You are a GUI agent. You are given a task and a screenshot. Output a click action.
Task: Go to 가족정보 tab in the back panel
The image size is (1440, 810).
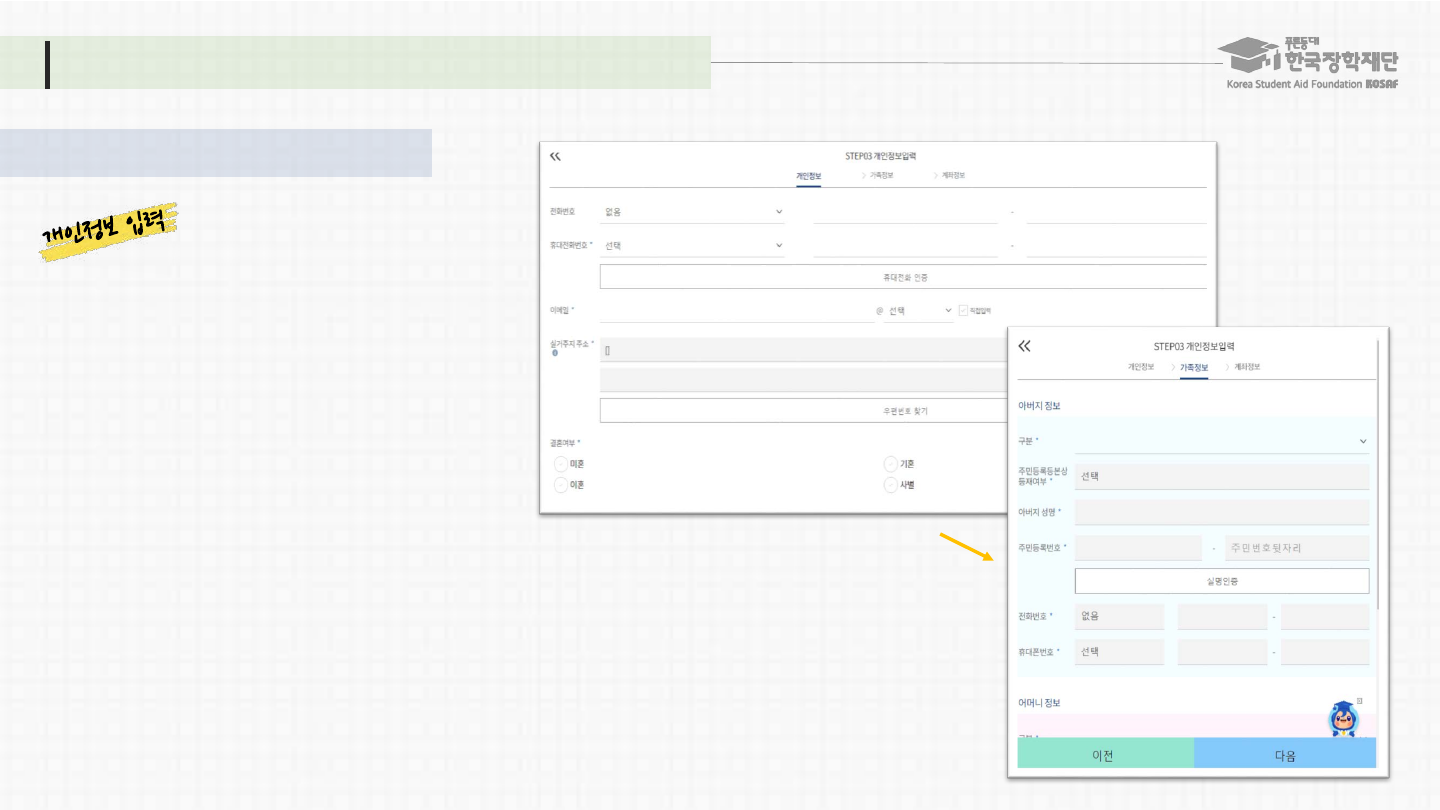click(880, 175)
